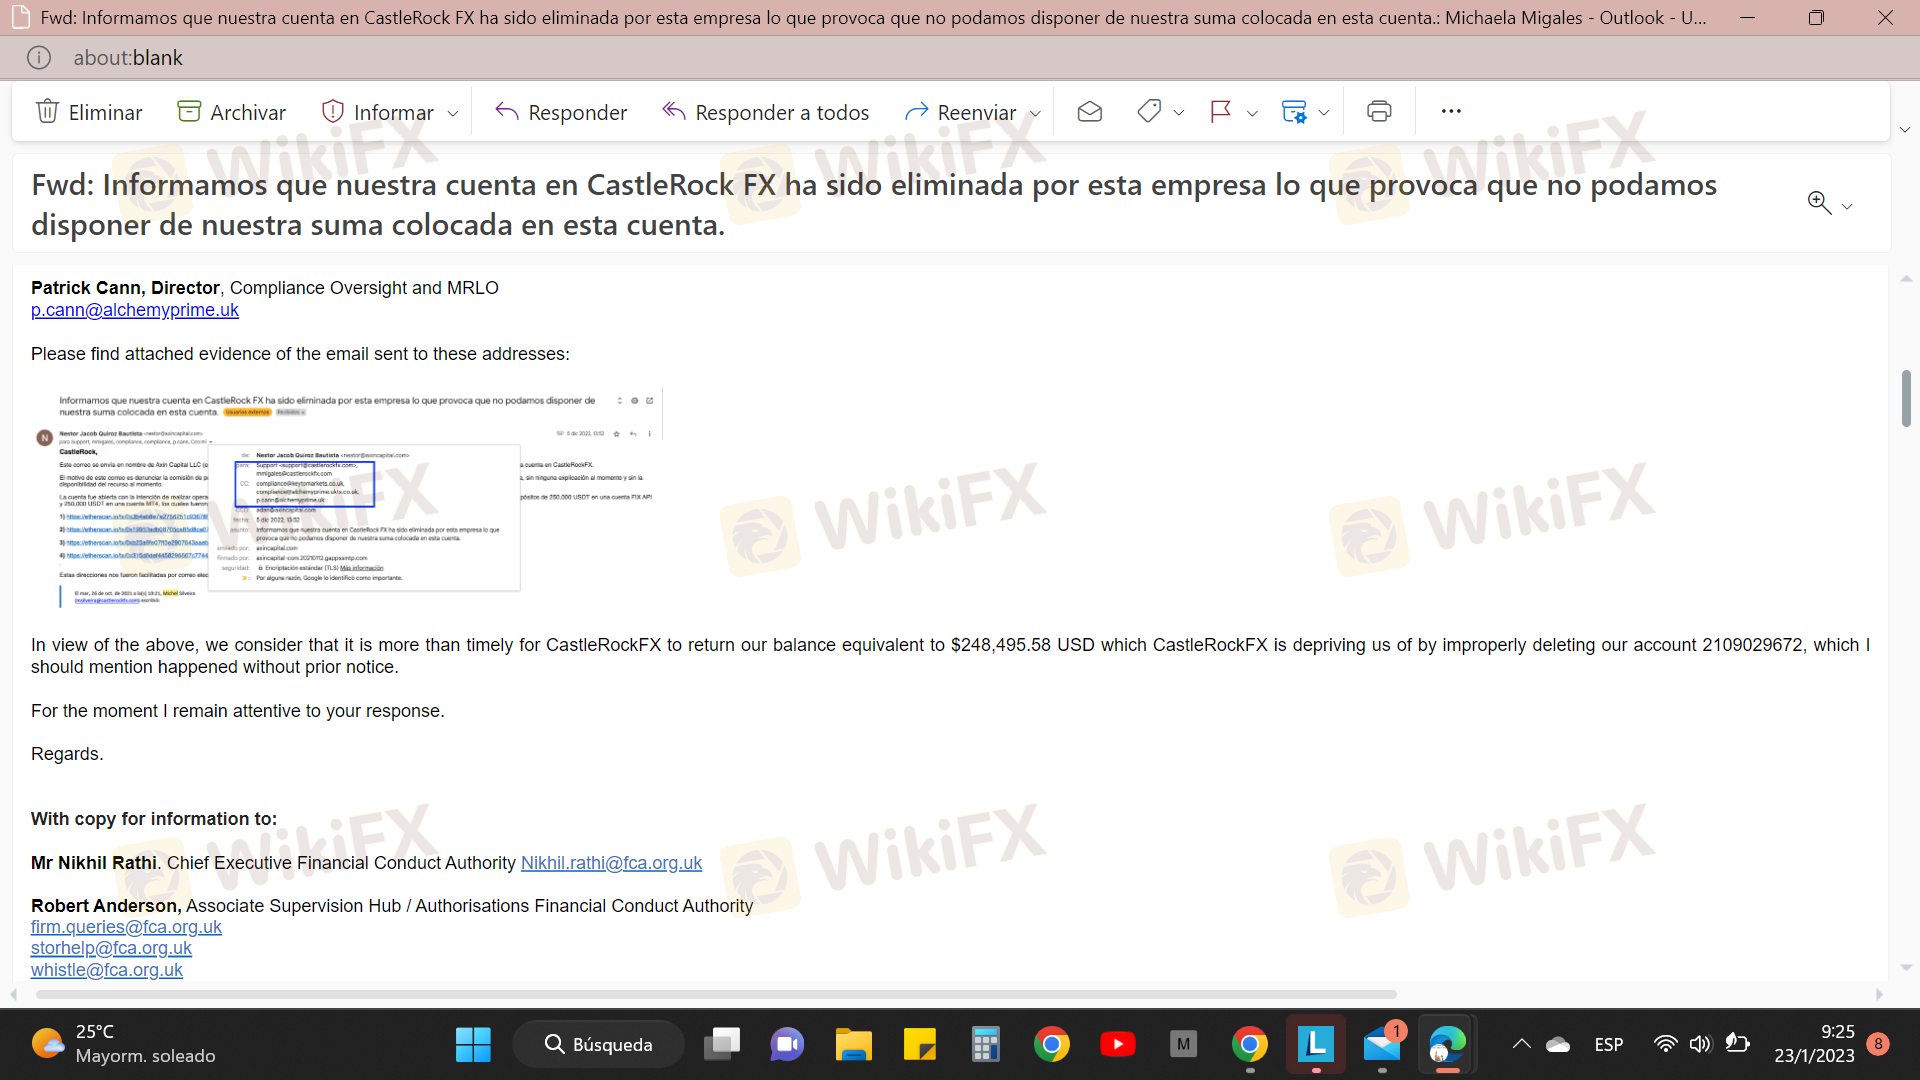Click the site information icon beside about:blank
Screen dimensions: 1920x1080
39,58
